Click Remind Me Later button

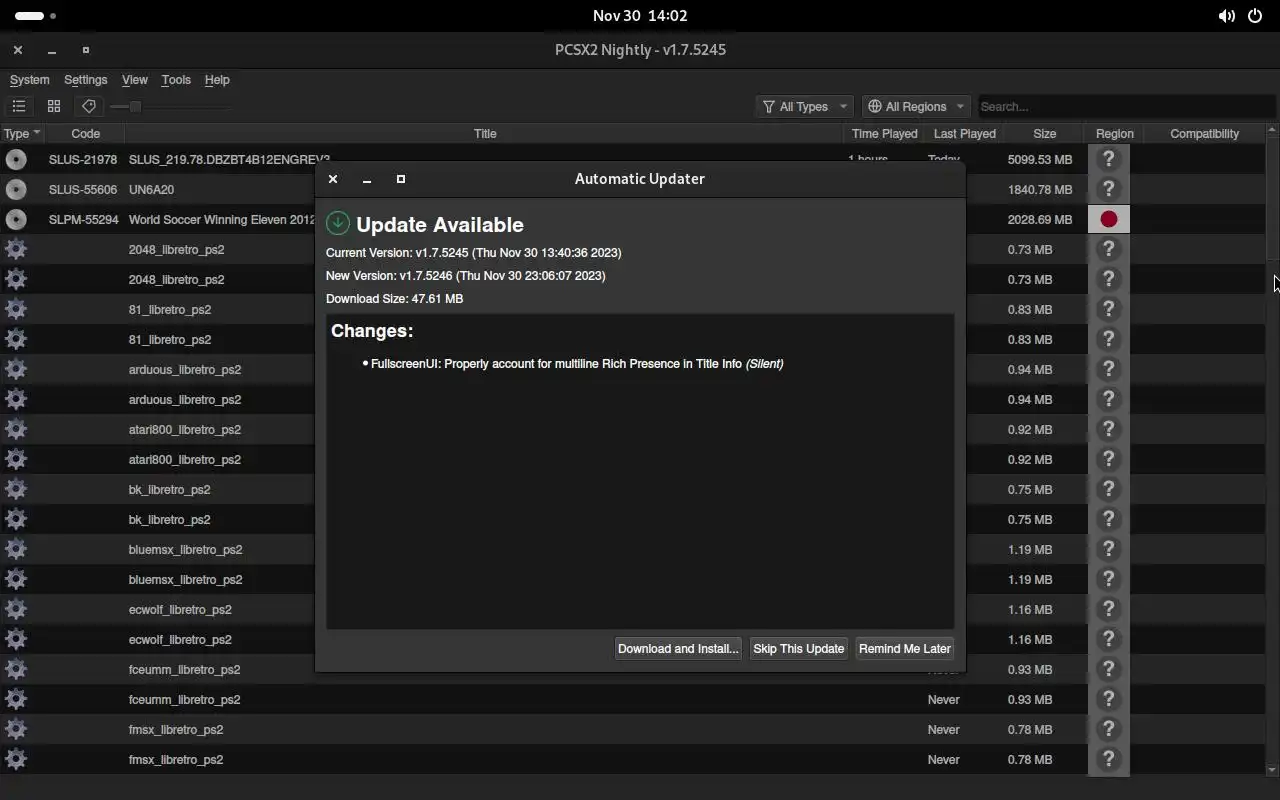click(x=905, y=648)
